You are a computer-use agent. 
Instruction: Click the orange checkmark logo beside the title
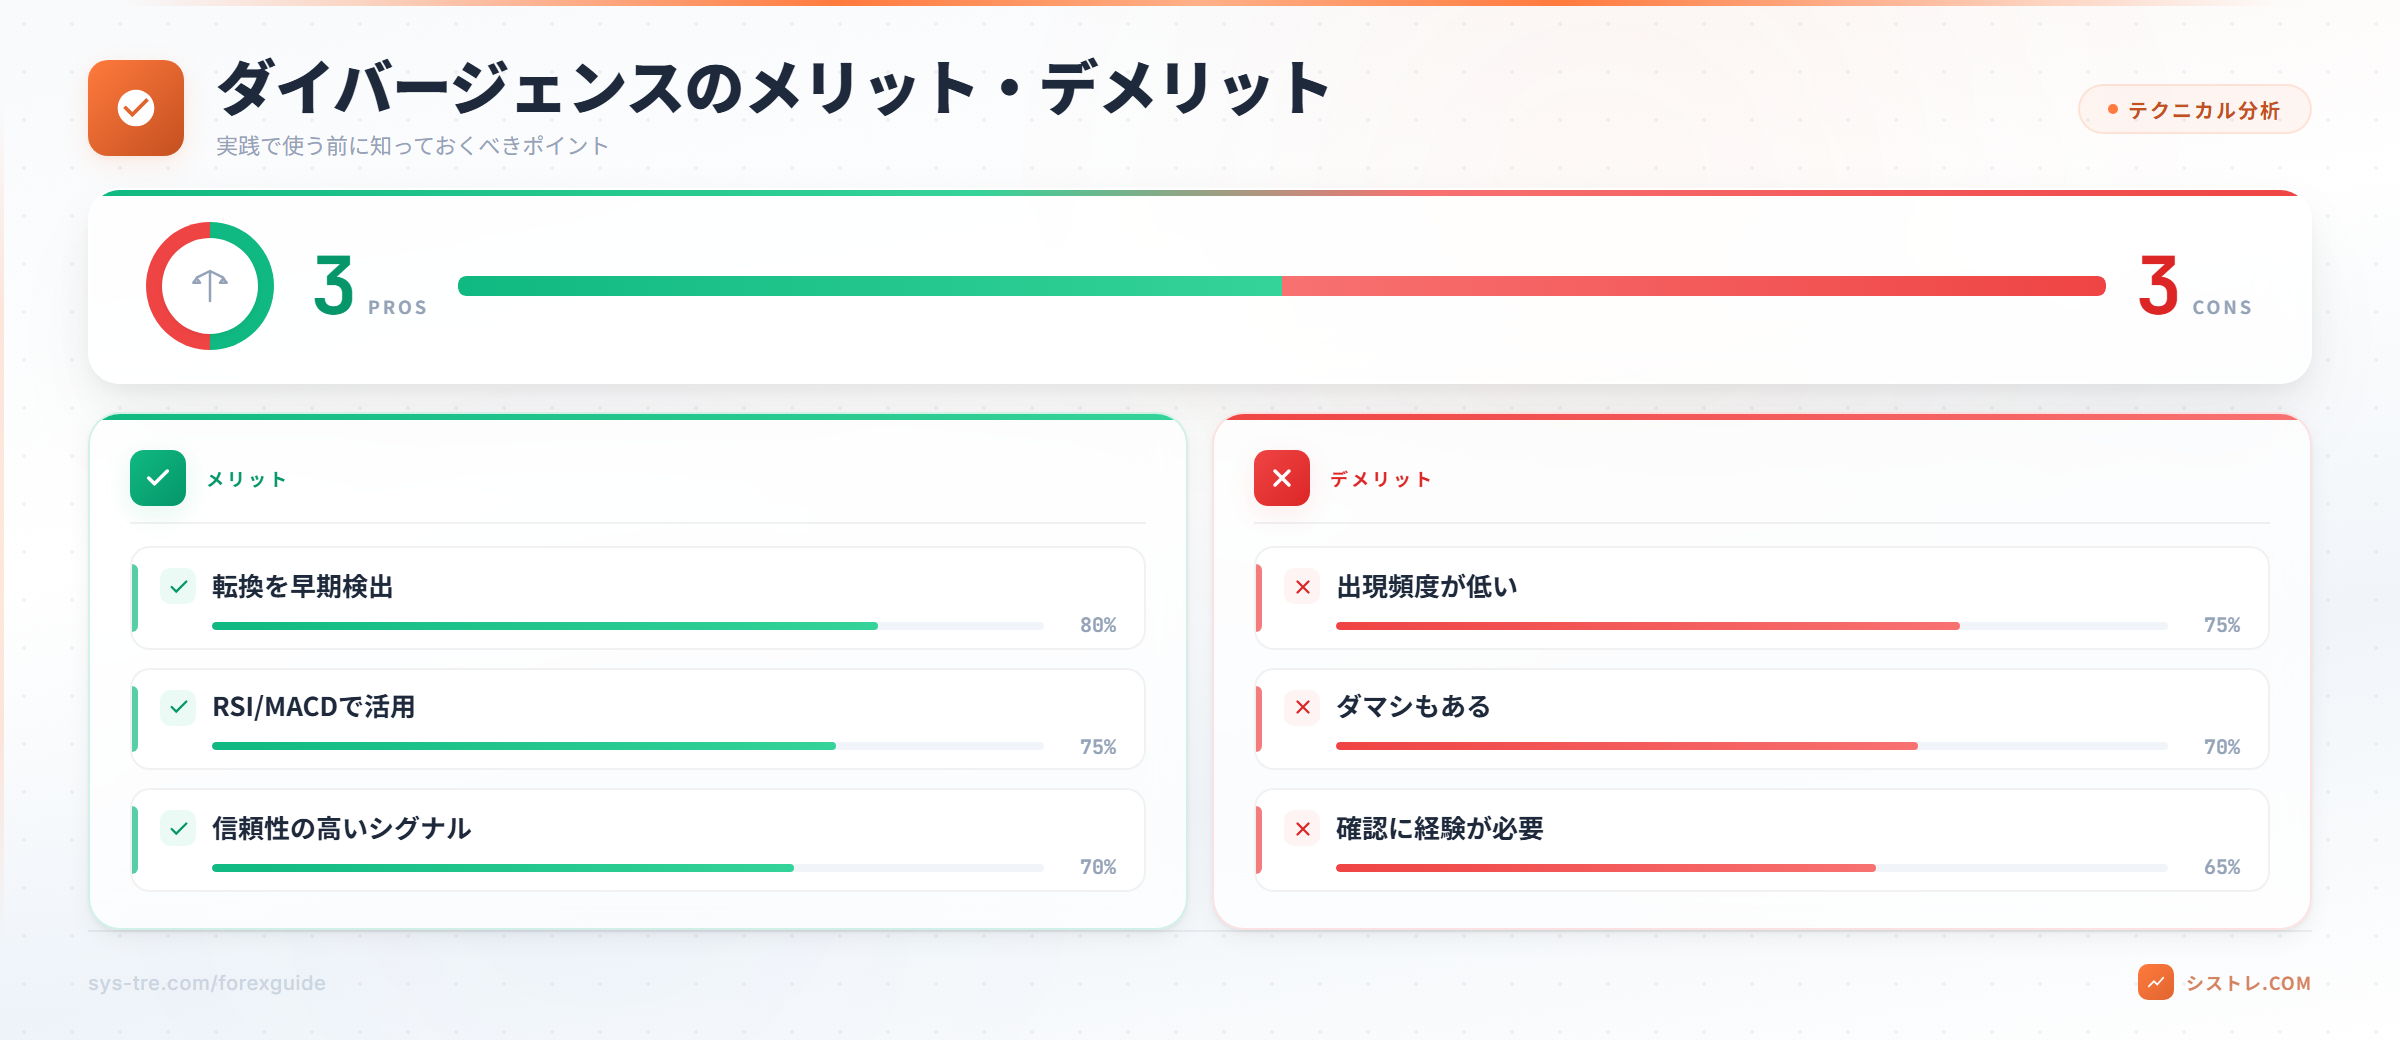[136, 108]
